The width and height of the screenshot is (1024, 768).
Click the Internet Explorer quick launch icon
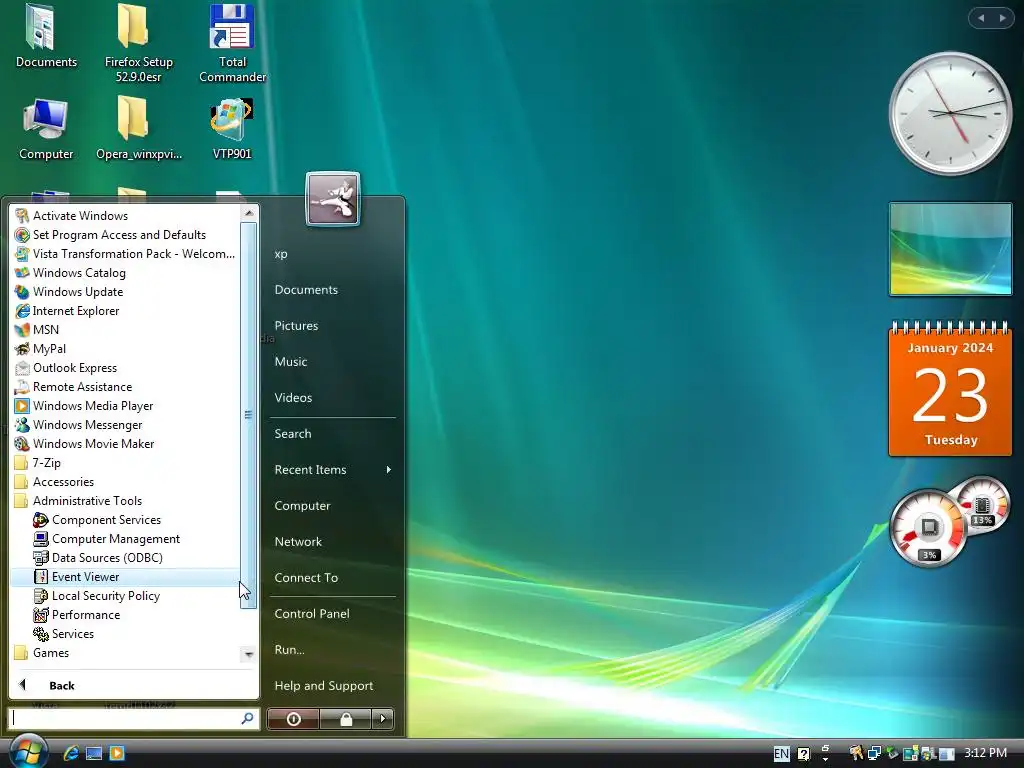[71, 753]
